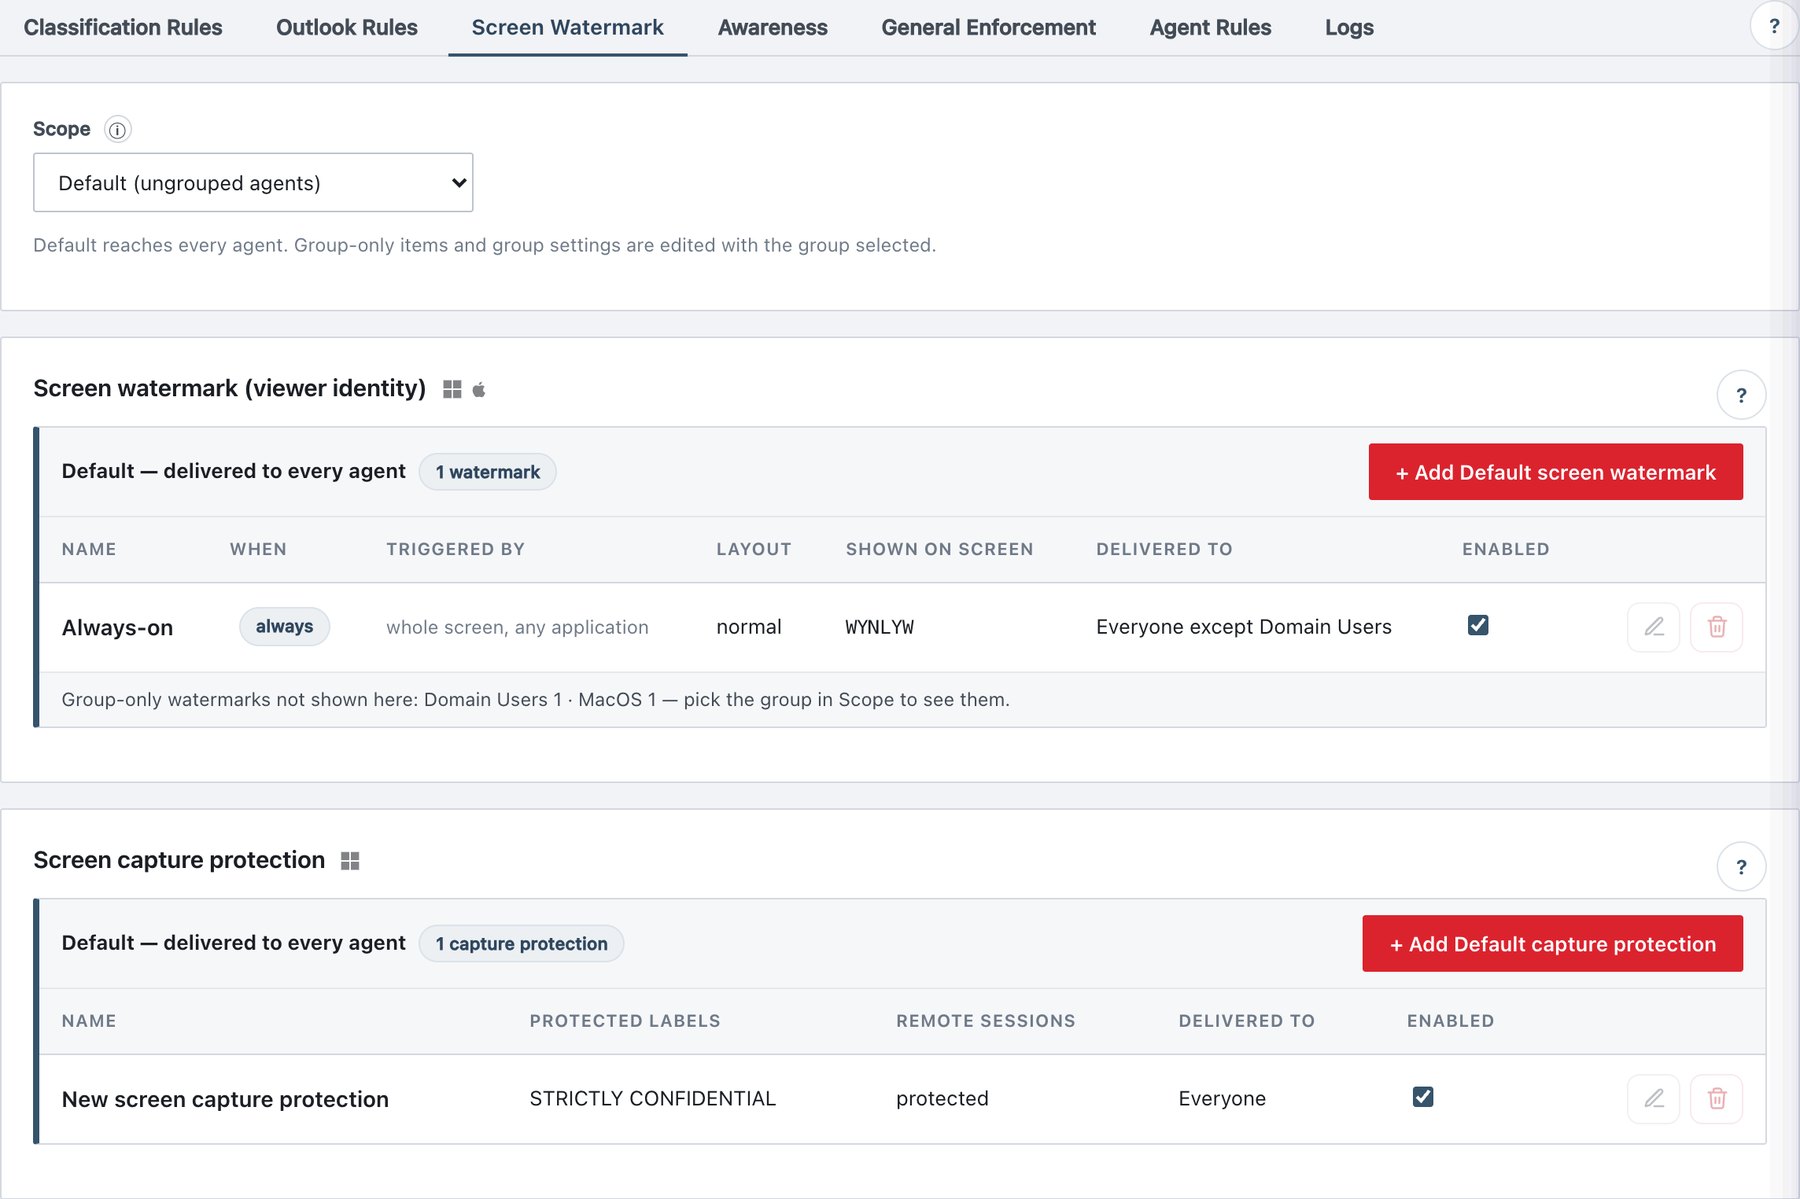This screenshot has width=1800, height=1199.
Task: Click the Apple icon beside Screen watermark heading
Action: [479, 389]
